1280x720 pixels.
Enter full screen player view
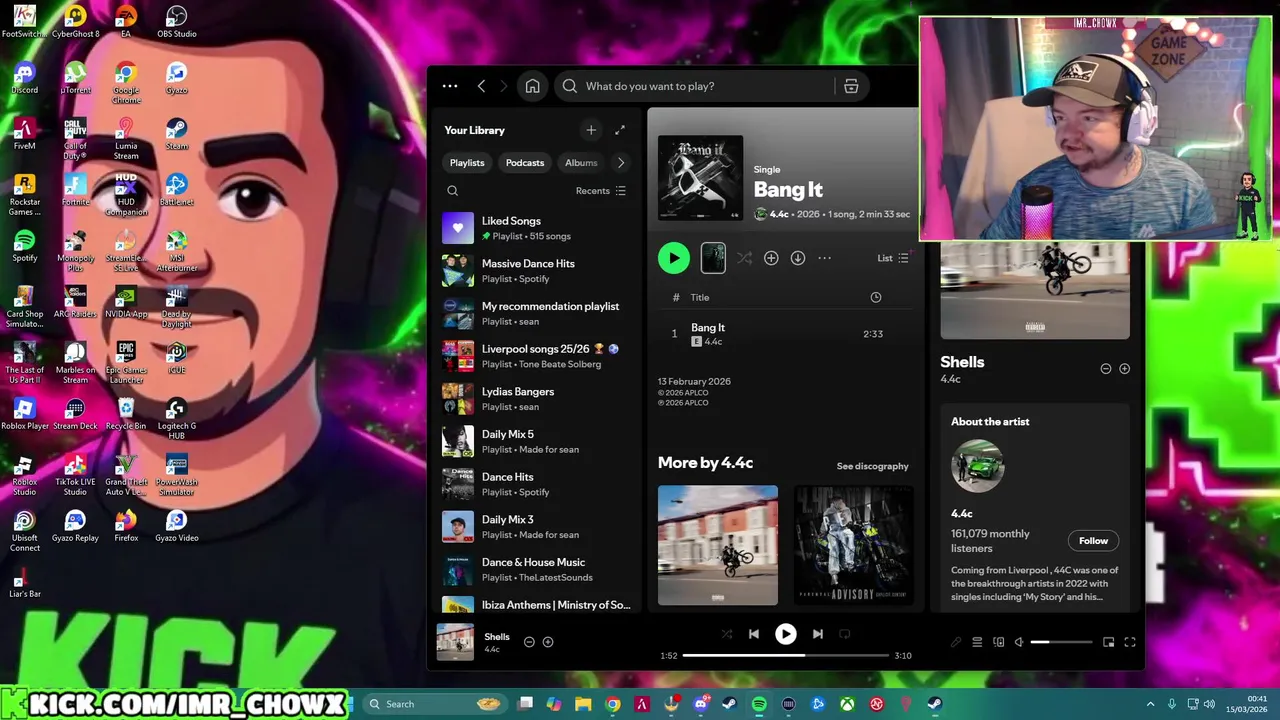click(1130, 642)
